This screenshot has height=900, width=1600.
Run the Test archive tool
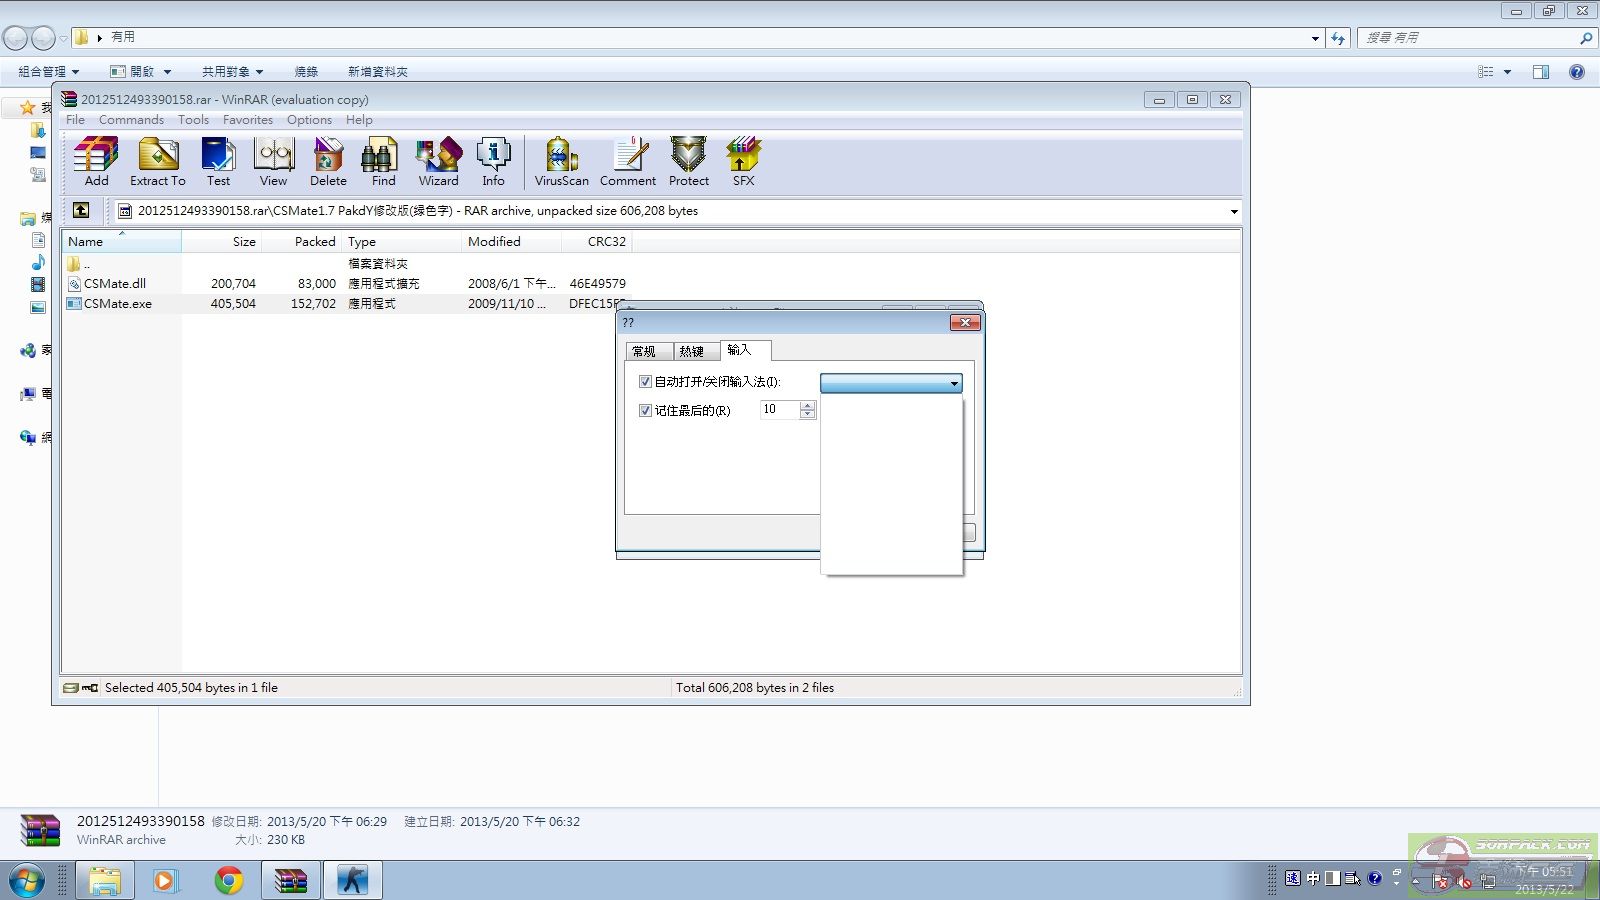218,162
